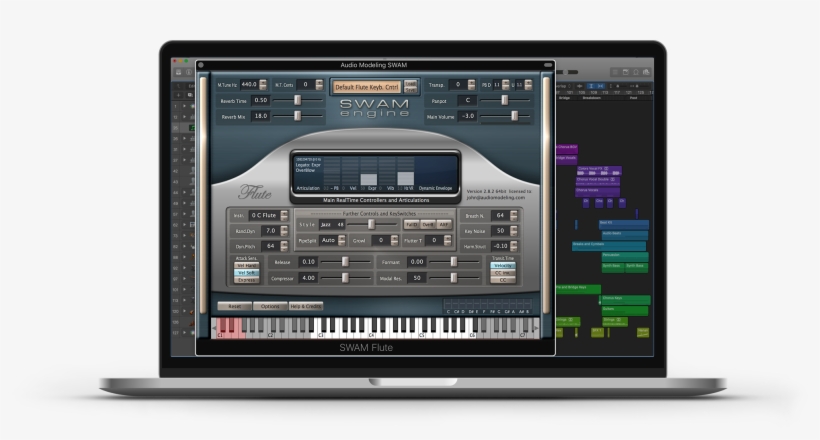820x440 pixels.
Task: Adjust the Breath N. stepper arrows
Action: point(514,216)
